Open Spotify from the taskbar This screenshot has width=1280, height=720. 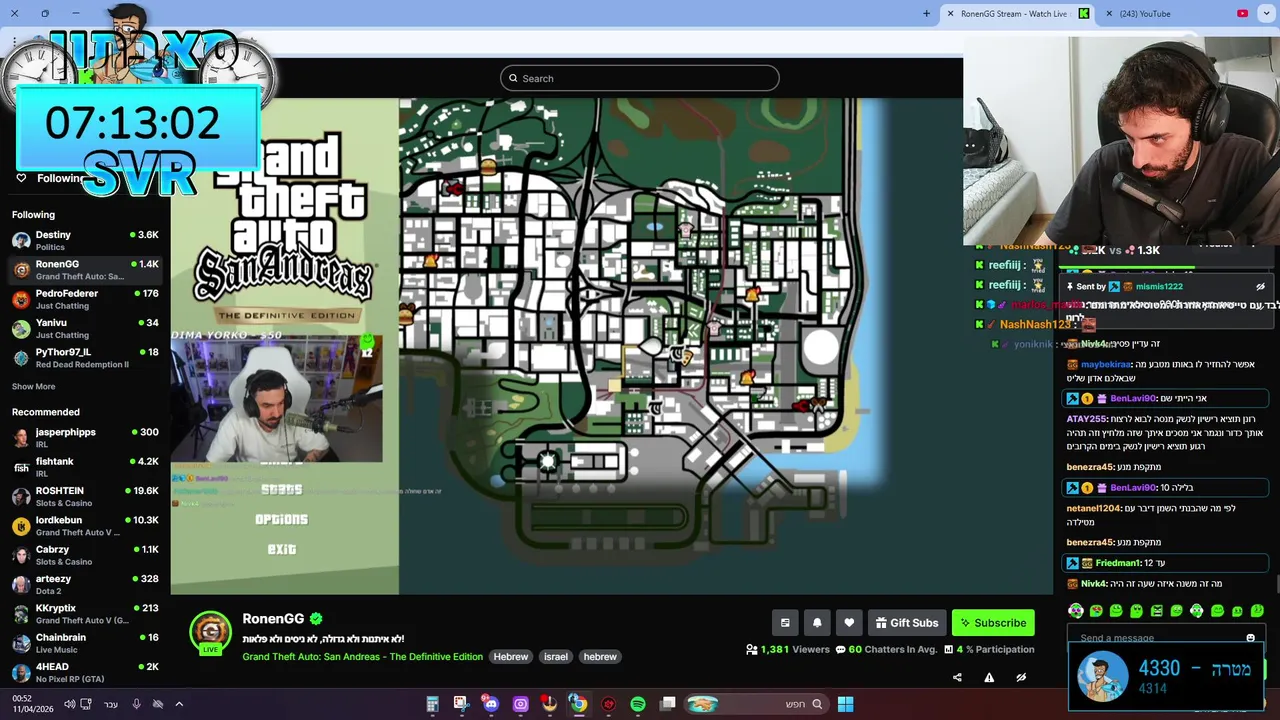coord(638,704)
